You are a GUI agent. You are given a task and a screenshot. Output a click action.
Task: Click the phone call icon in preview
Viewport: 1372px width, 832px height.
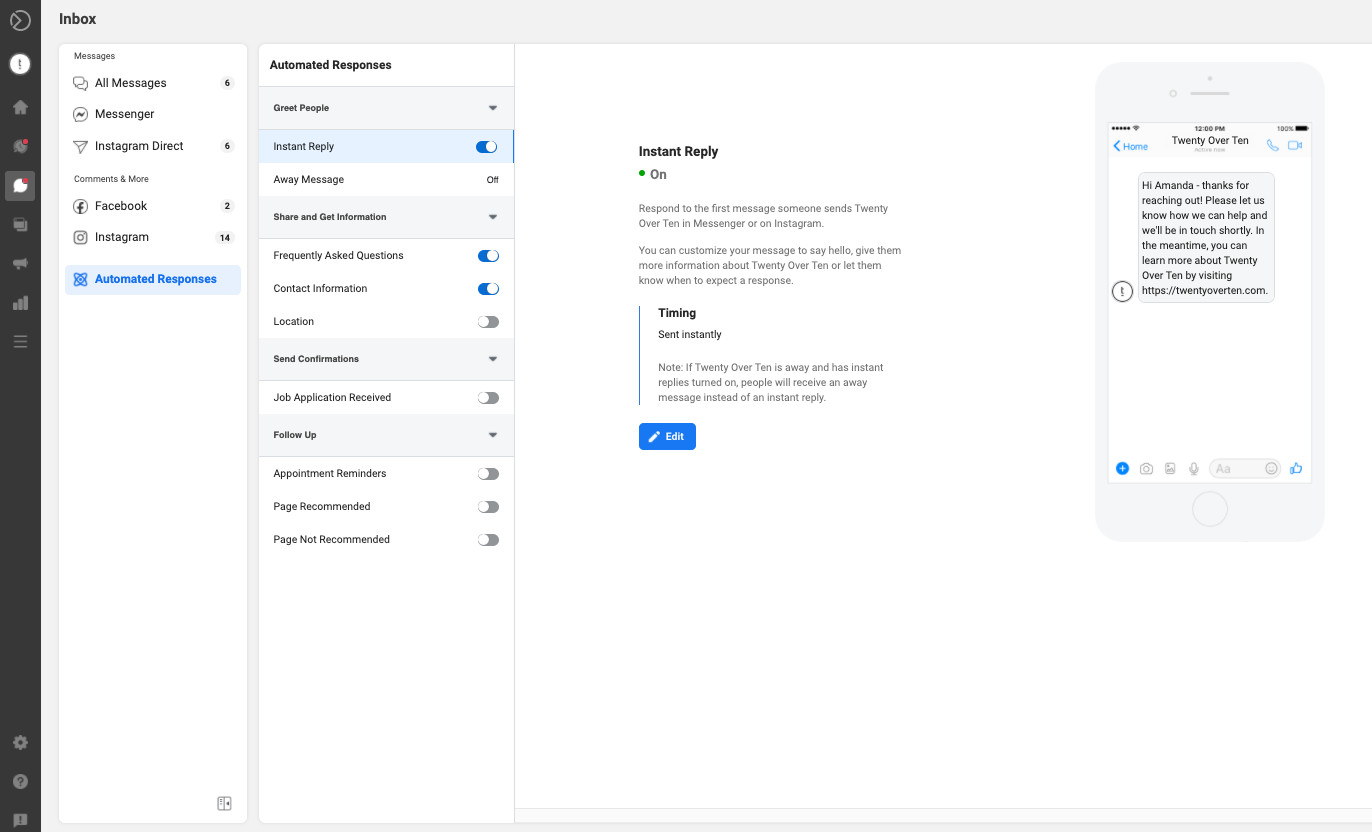pyautogui.click(x=1272, y=145)
